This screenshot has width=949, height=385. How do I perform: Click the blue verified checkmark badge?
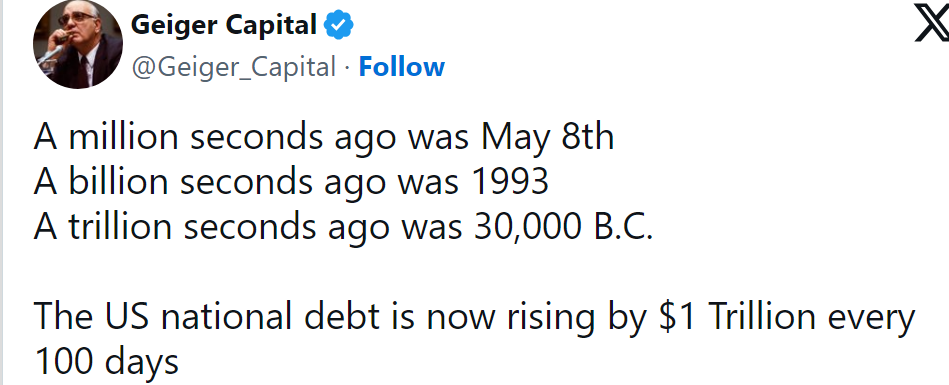339,25
